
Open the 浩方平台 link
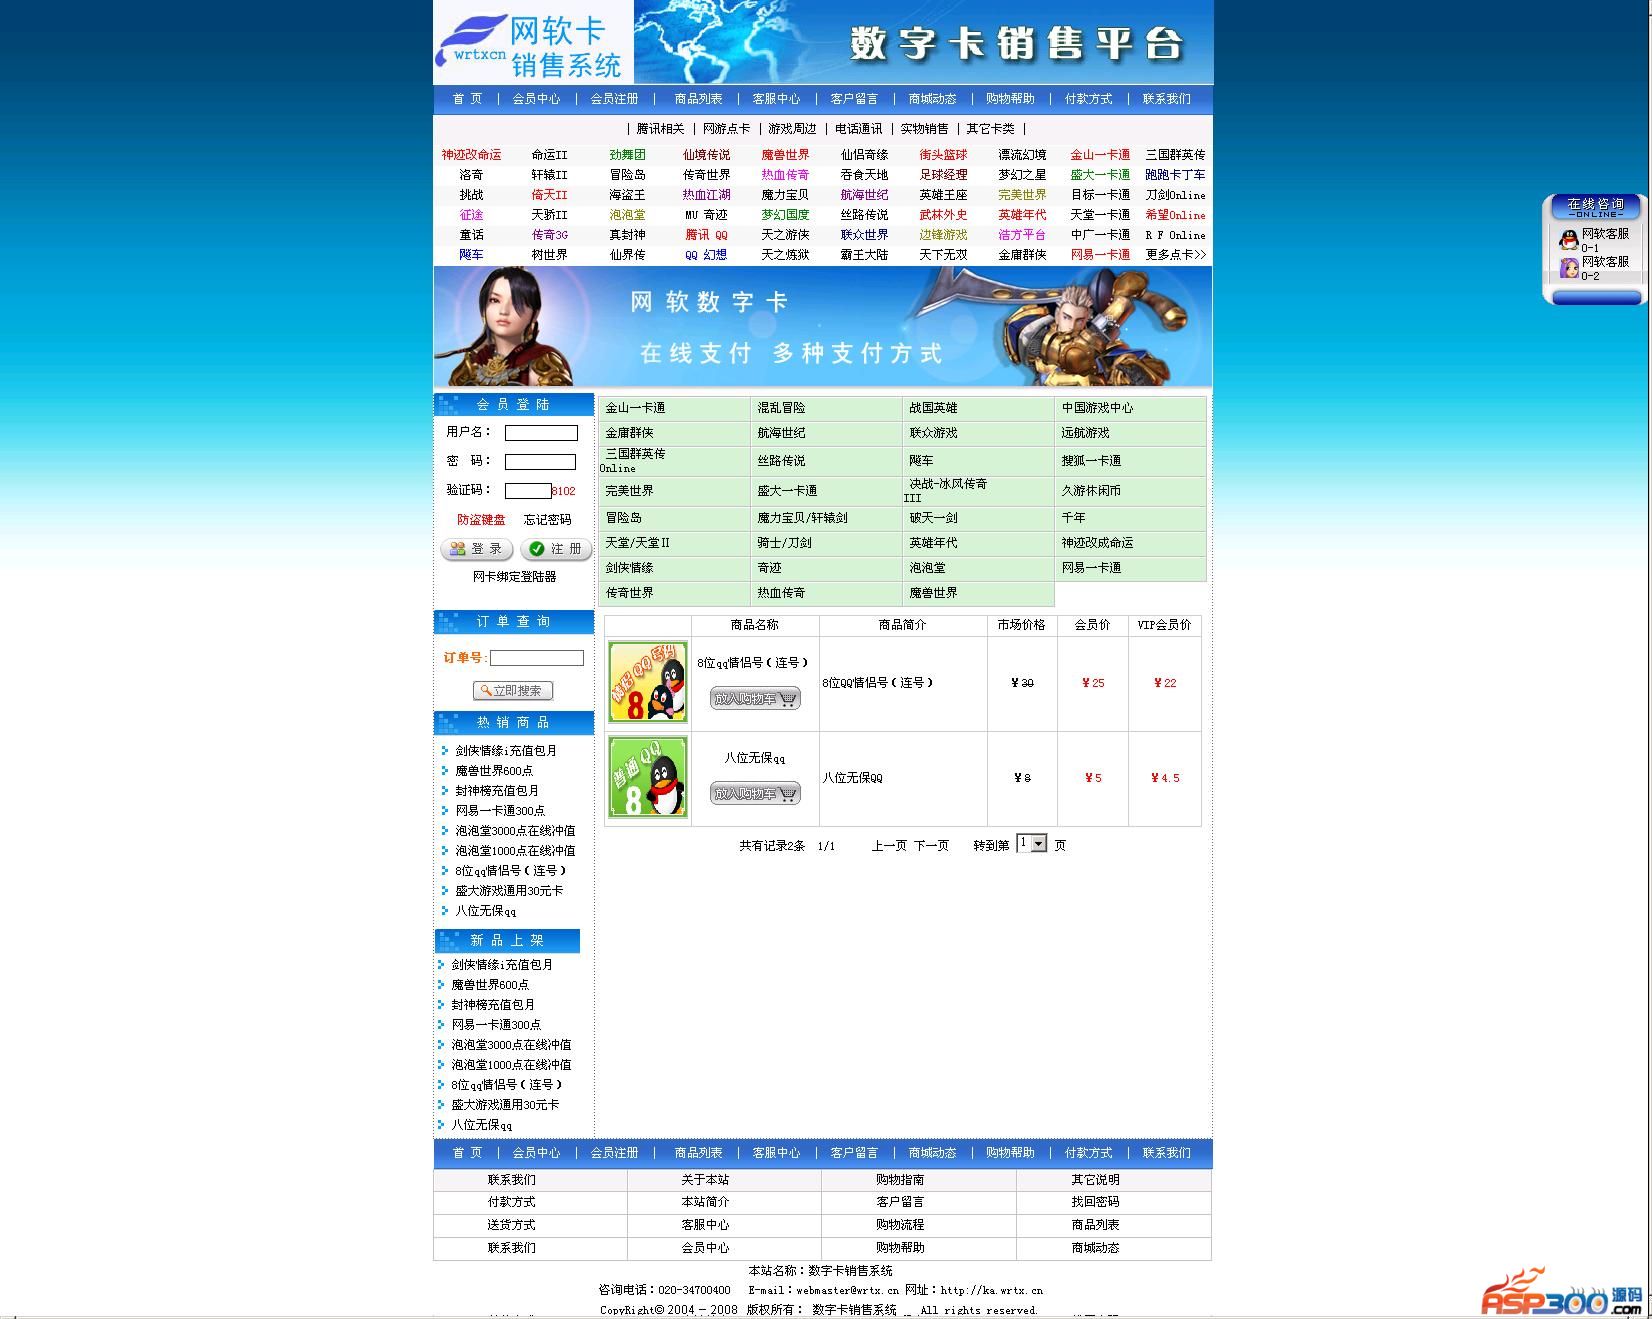(x=1021, y=235)
